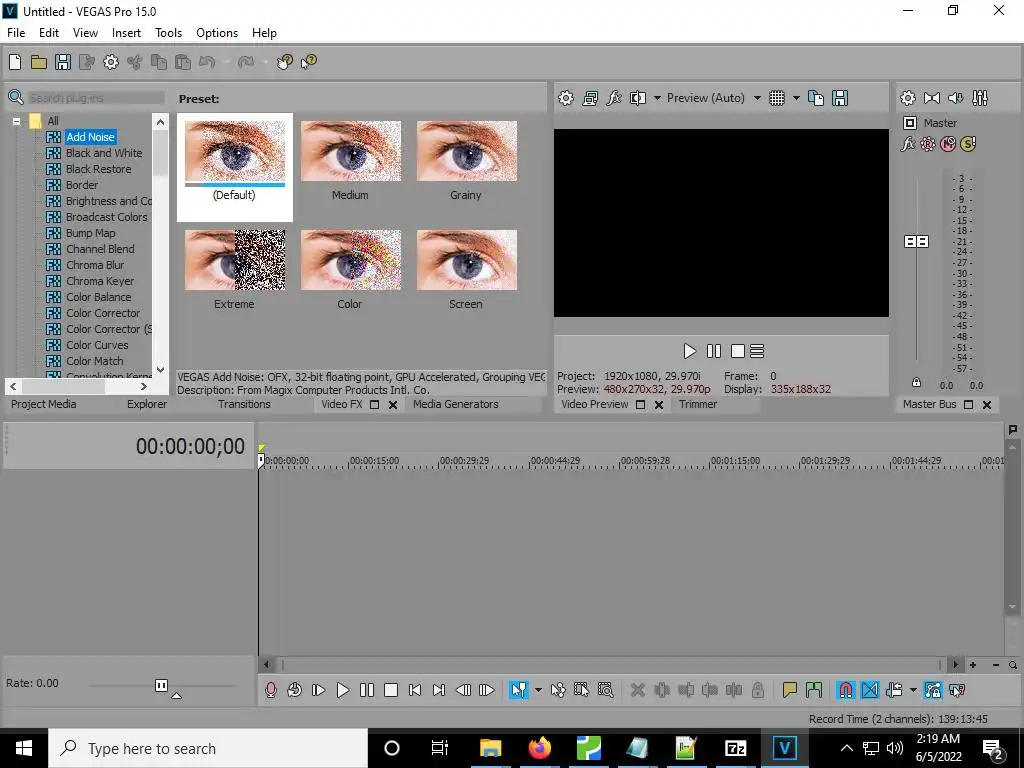Screen dimensions: 1024x768
Task: Click Play From Start in transport
Action: click(x=318, y=690)
